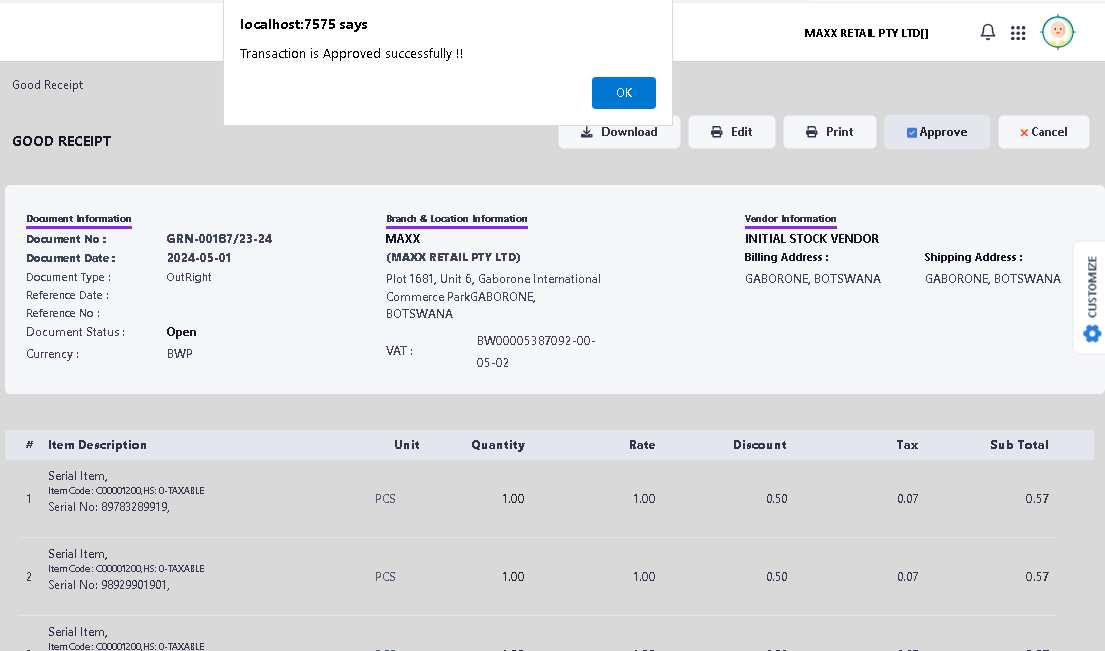This screenshot has width=1105, height=651.
Task: Select PCS unit in first item row
Action: tap(385, 498)
